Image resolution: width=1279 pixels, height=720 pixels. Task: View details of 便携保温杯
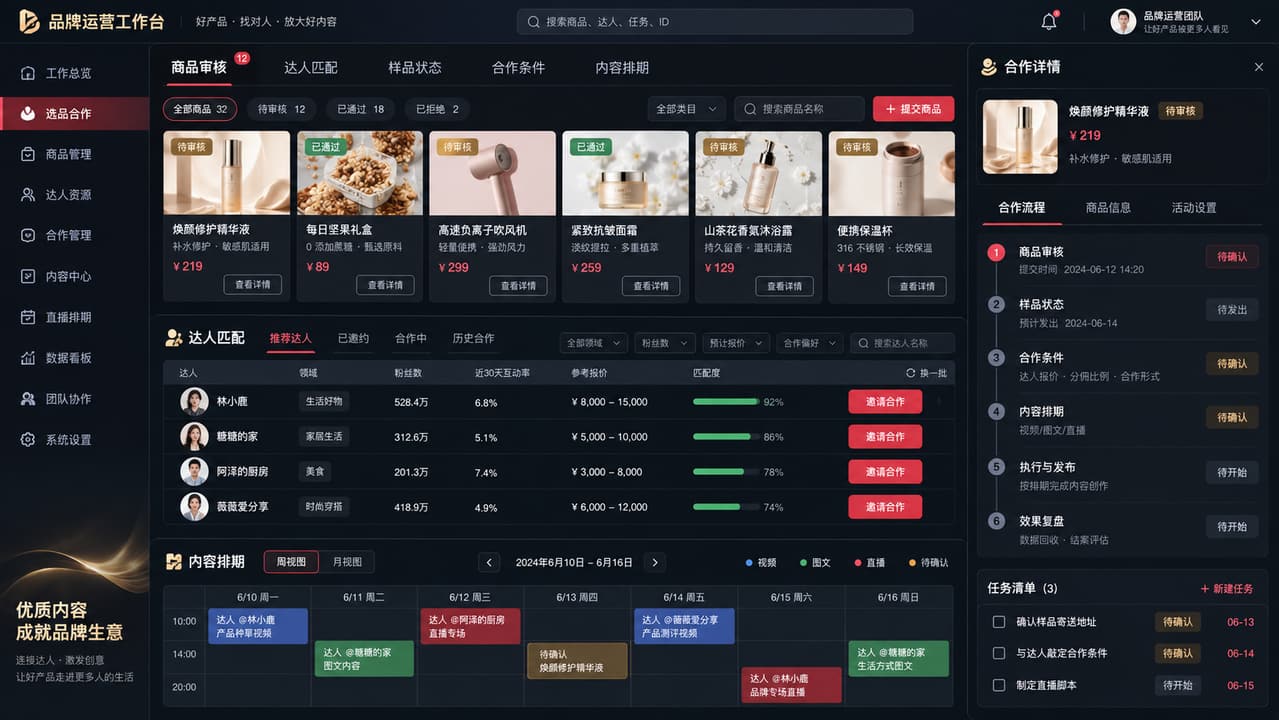[917, 286]
